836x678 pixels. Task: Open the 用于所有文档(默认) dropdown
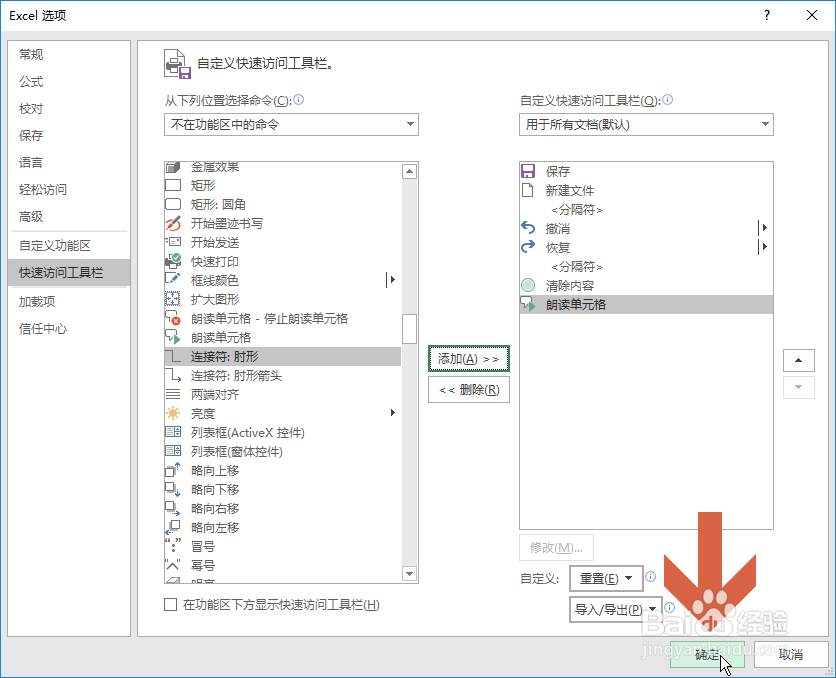pos(646,125)
